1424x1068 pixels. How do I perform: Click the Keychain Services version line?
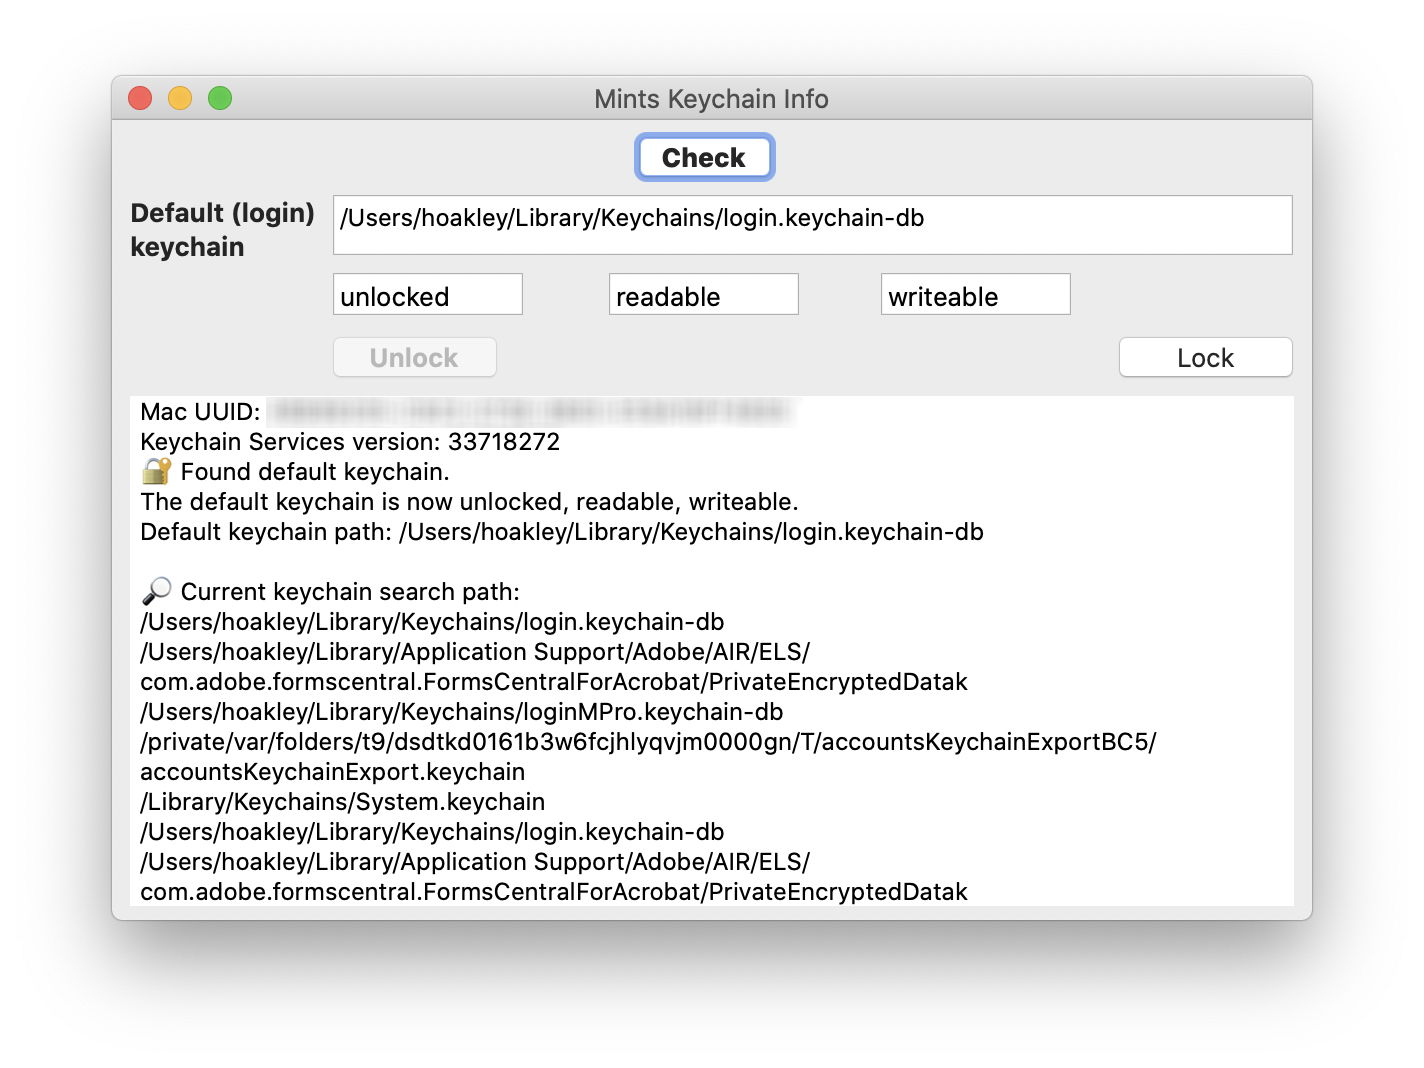(350, 442)
